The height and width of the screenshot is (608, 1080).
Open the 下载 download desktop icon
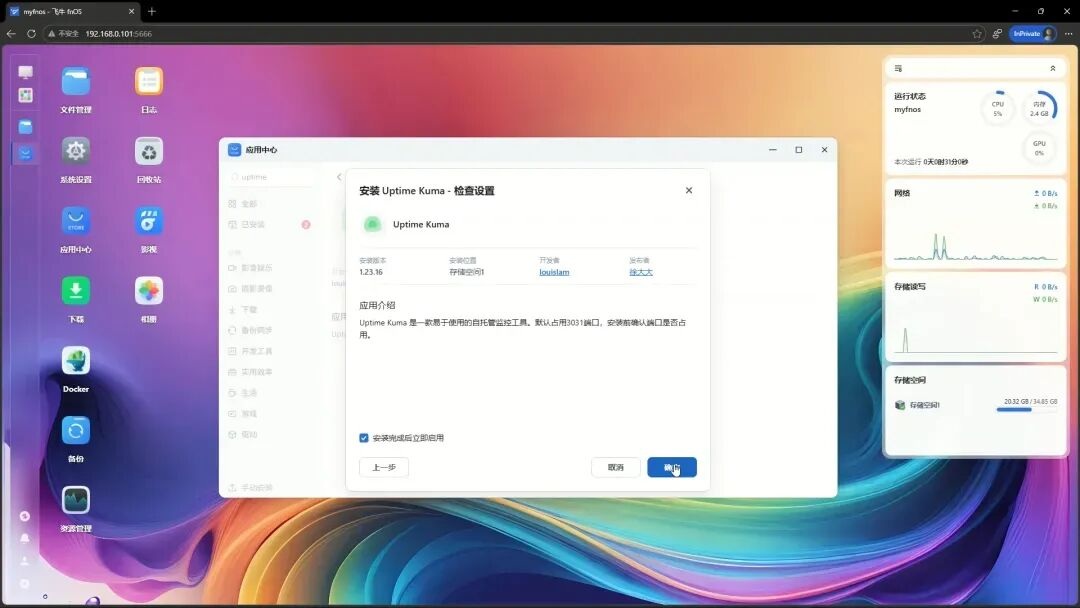click(x=76, y=291)
